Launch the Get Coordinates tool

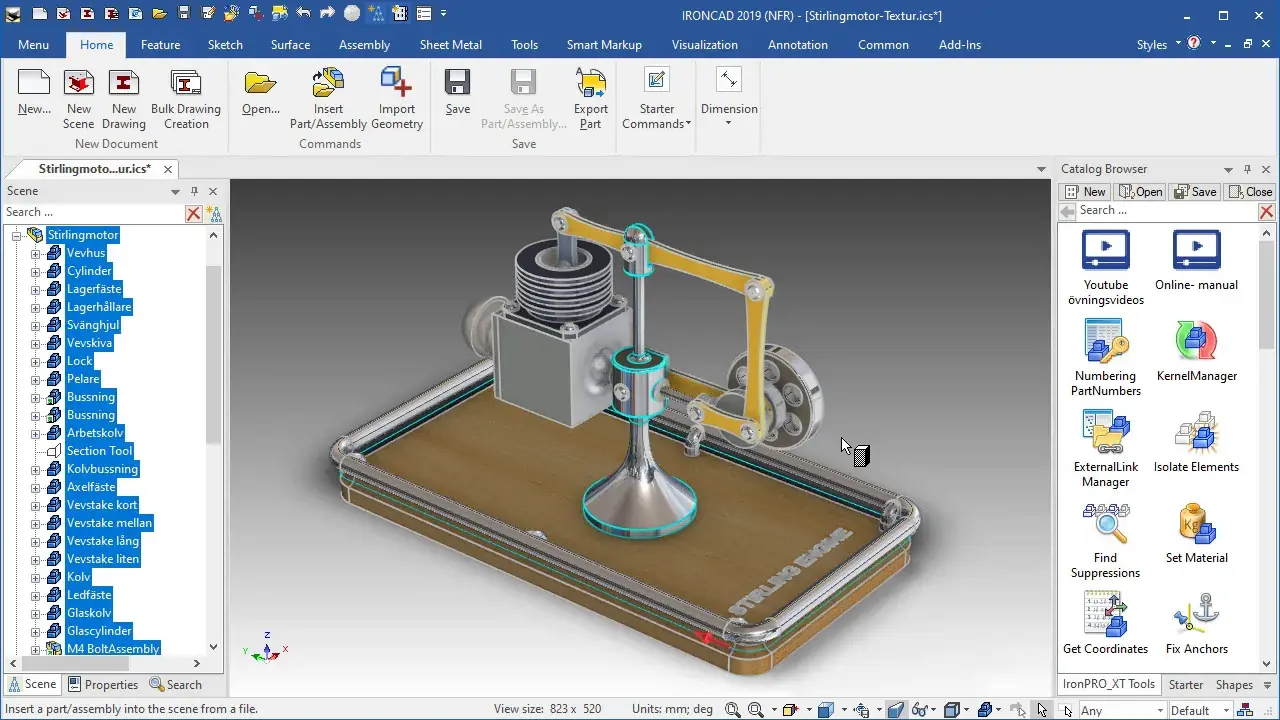point(1106,624)
